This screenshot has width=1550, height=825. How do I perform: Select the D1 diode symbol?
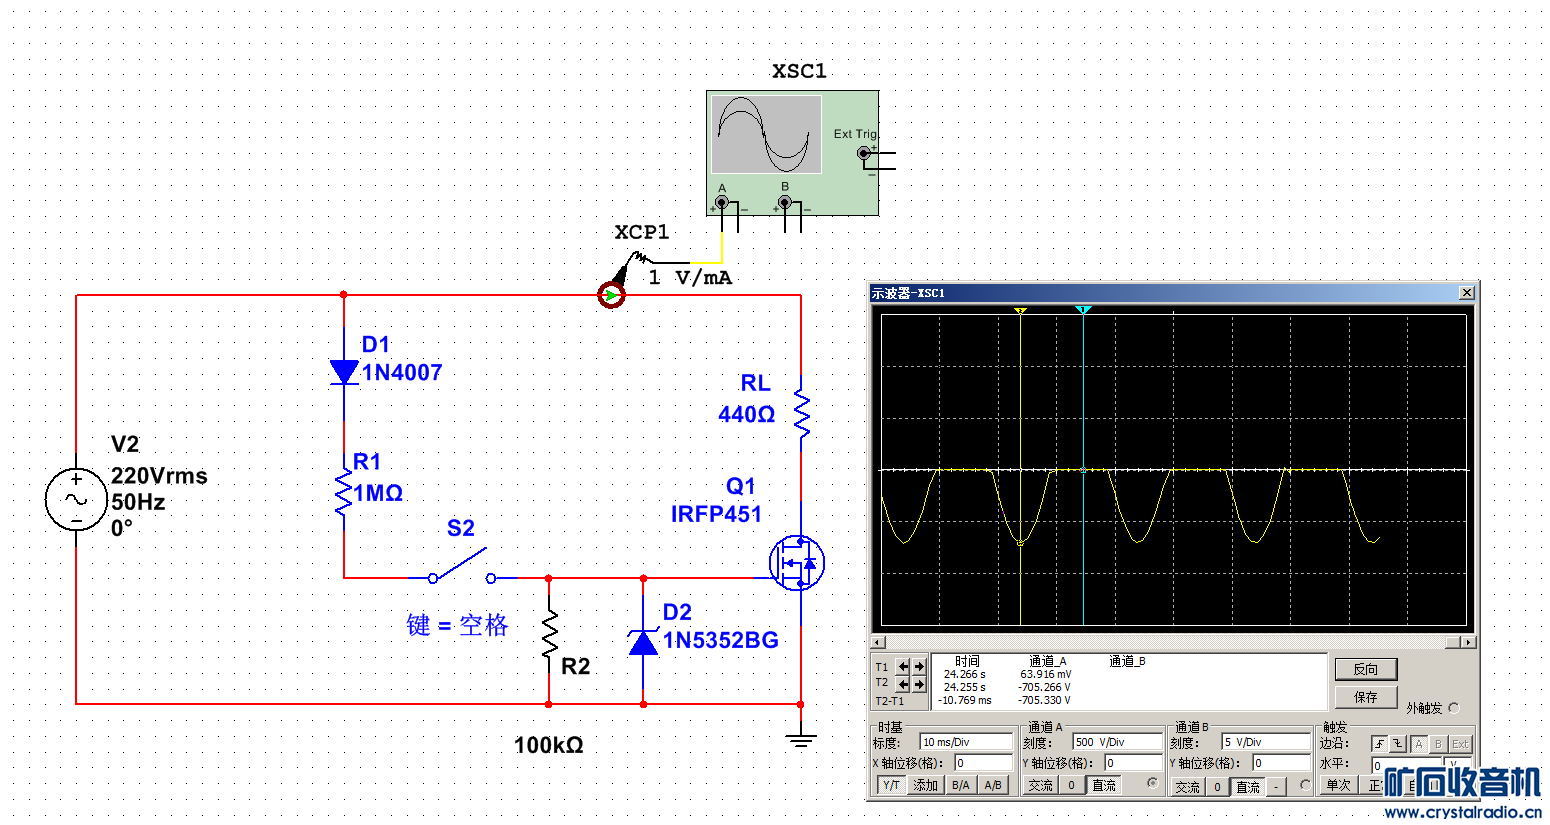pyautogui.click(x=344, y=372)
